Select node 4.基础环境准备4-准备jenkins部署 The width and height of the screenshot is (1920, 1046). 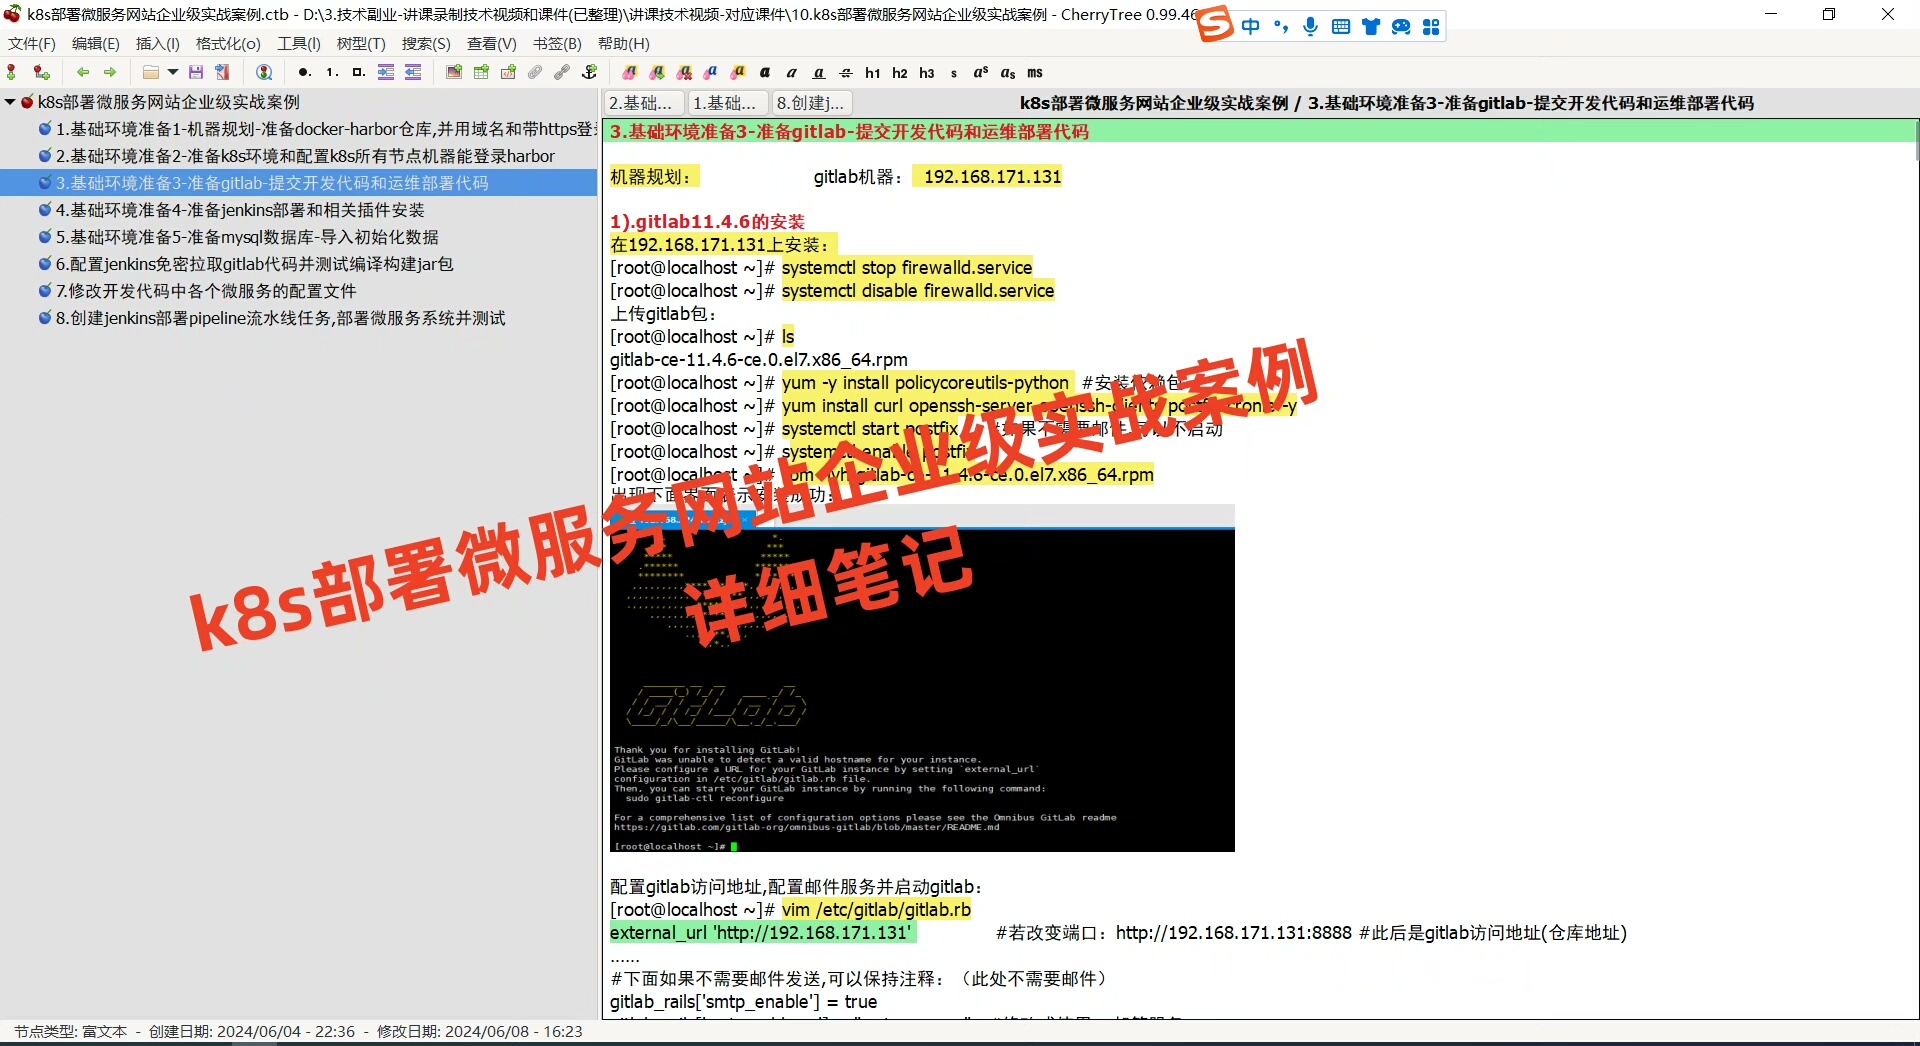(240, 210)
